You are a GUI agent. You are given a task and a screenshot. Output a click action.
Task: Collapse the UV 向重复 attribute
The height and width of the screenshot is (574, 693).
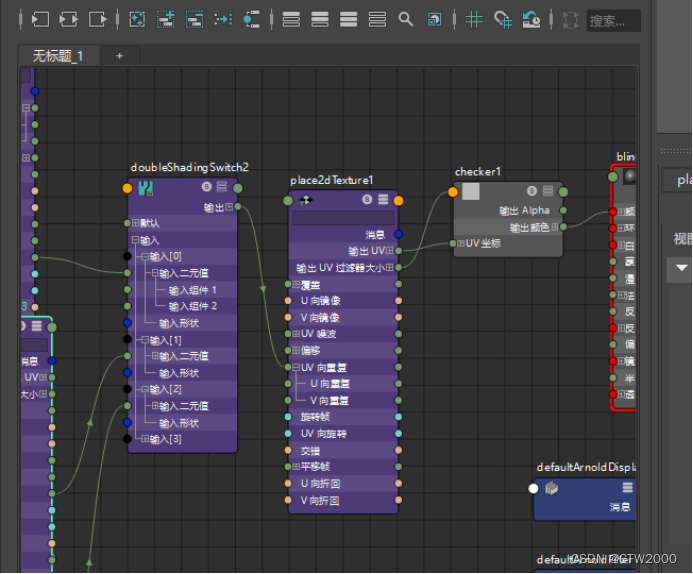(x=296, y=367)
